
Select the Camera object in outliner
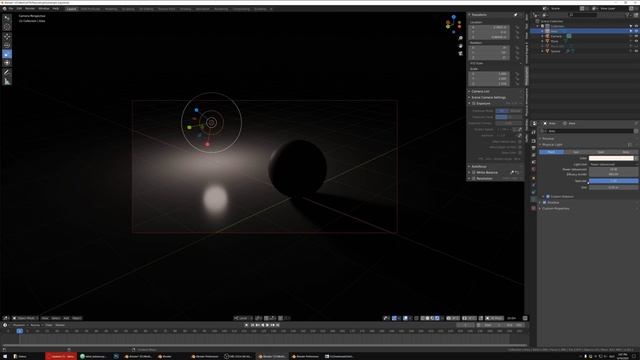pos(556,36)
